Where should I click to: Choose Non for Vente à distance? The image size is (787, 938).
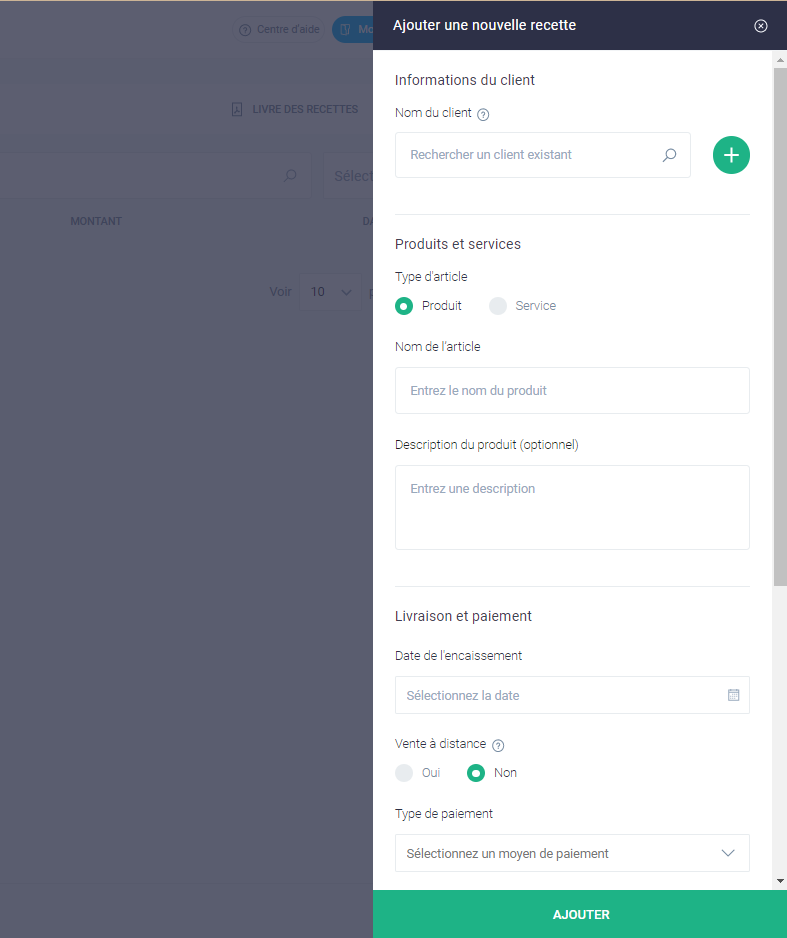(x=475, y=773)
